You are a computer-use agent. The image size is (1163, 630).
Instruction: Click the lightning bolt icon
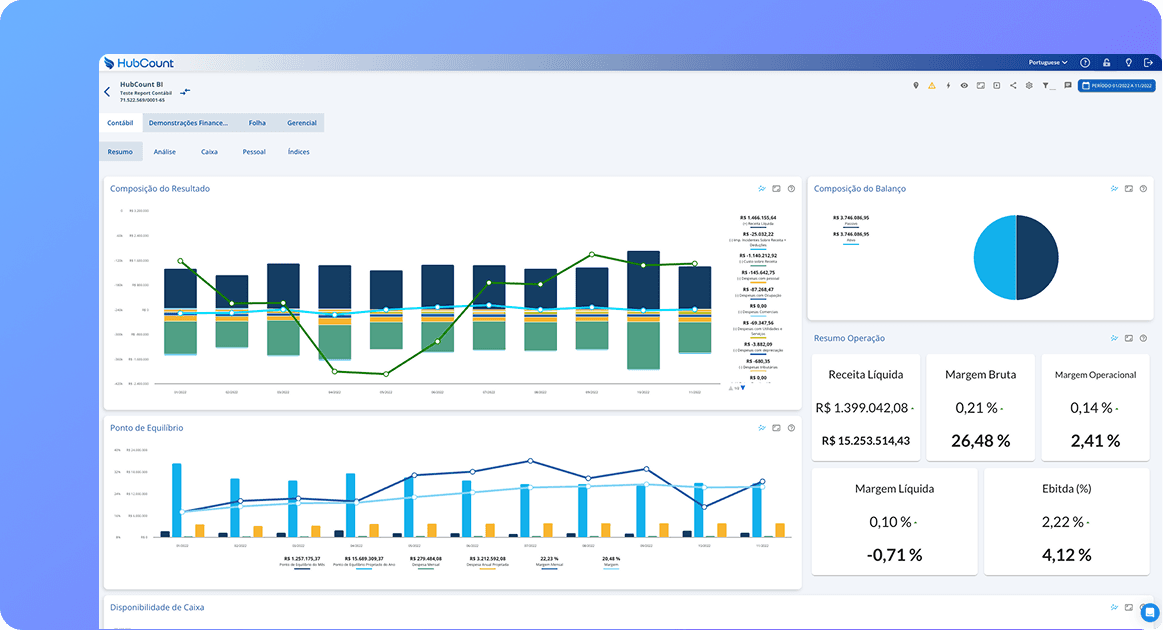pyautogui.click(x=948, y=86)
